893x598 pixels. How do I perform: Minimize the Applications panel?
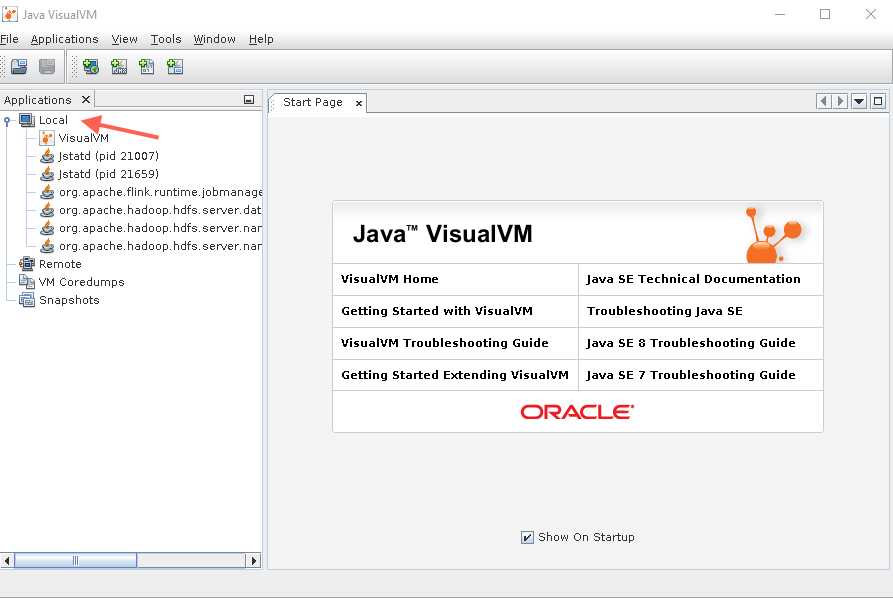[249, 100]
